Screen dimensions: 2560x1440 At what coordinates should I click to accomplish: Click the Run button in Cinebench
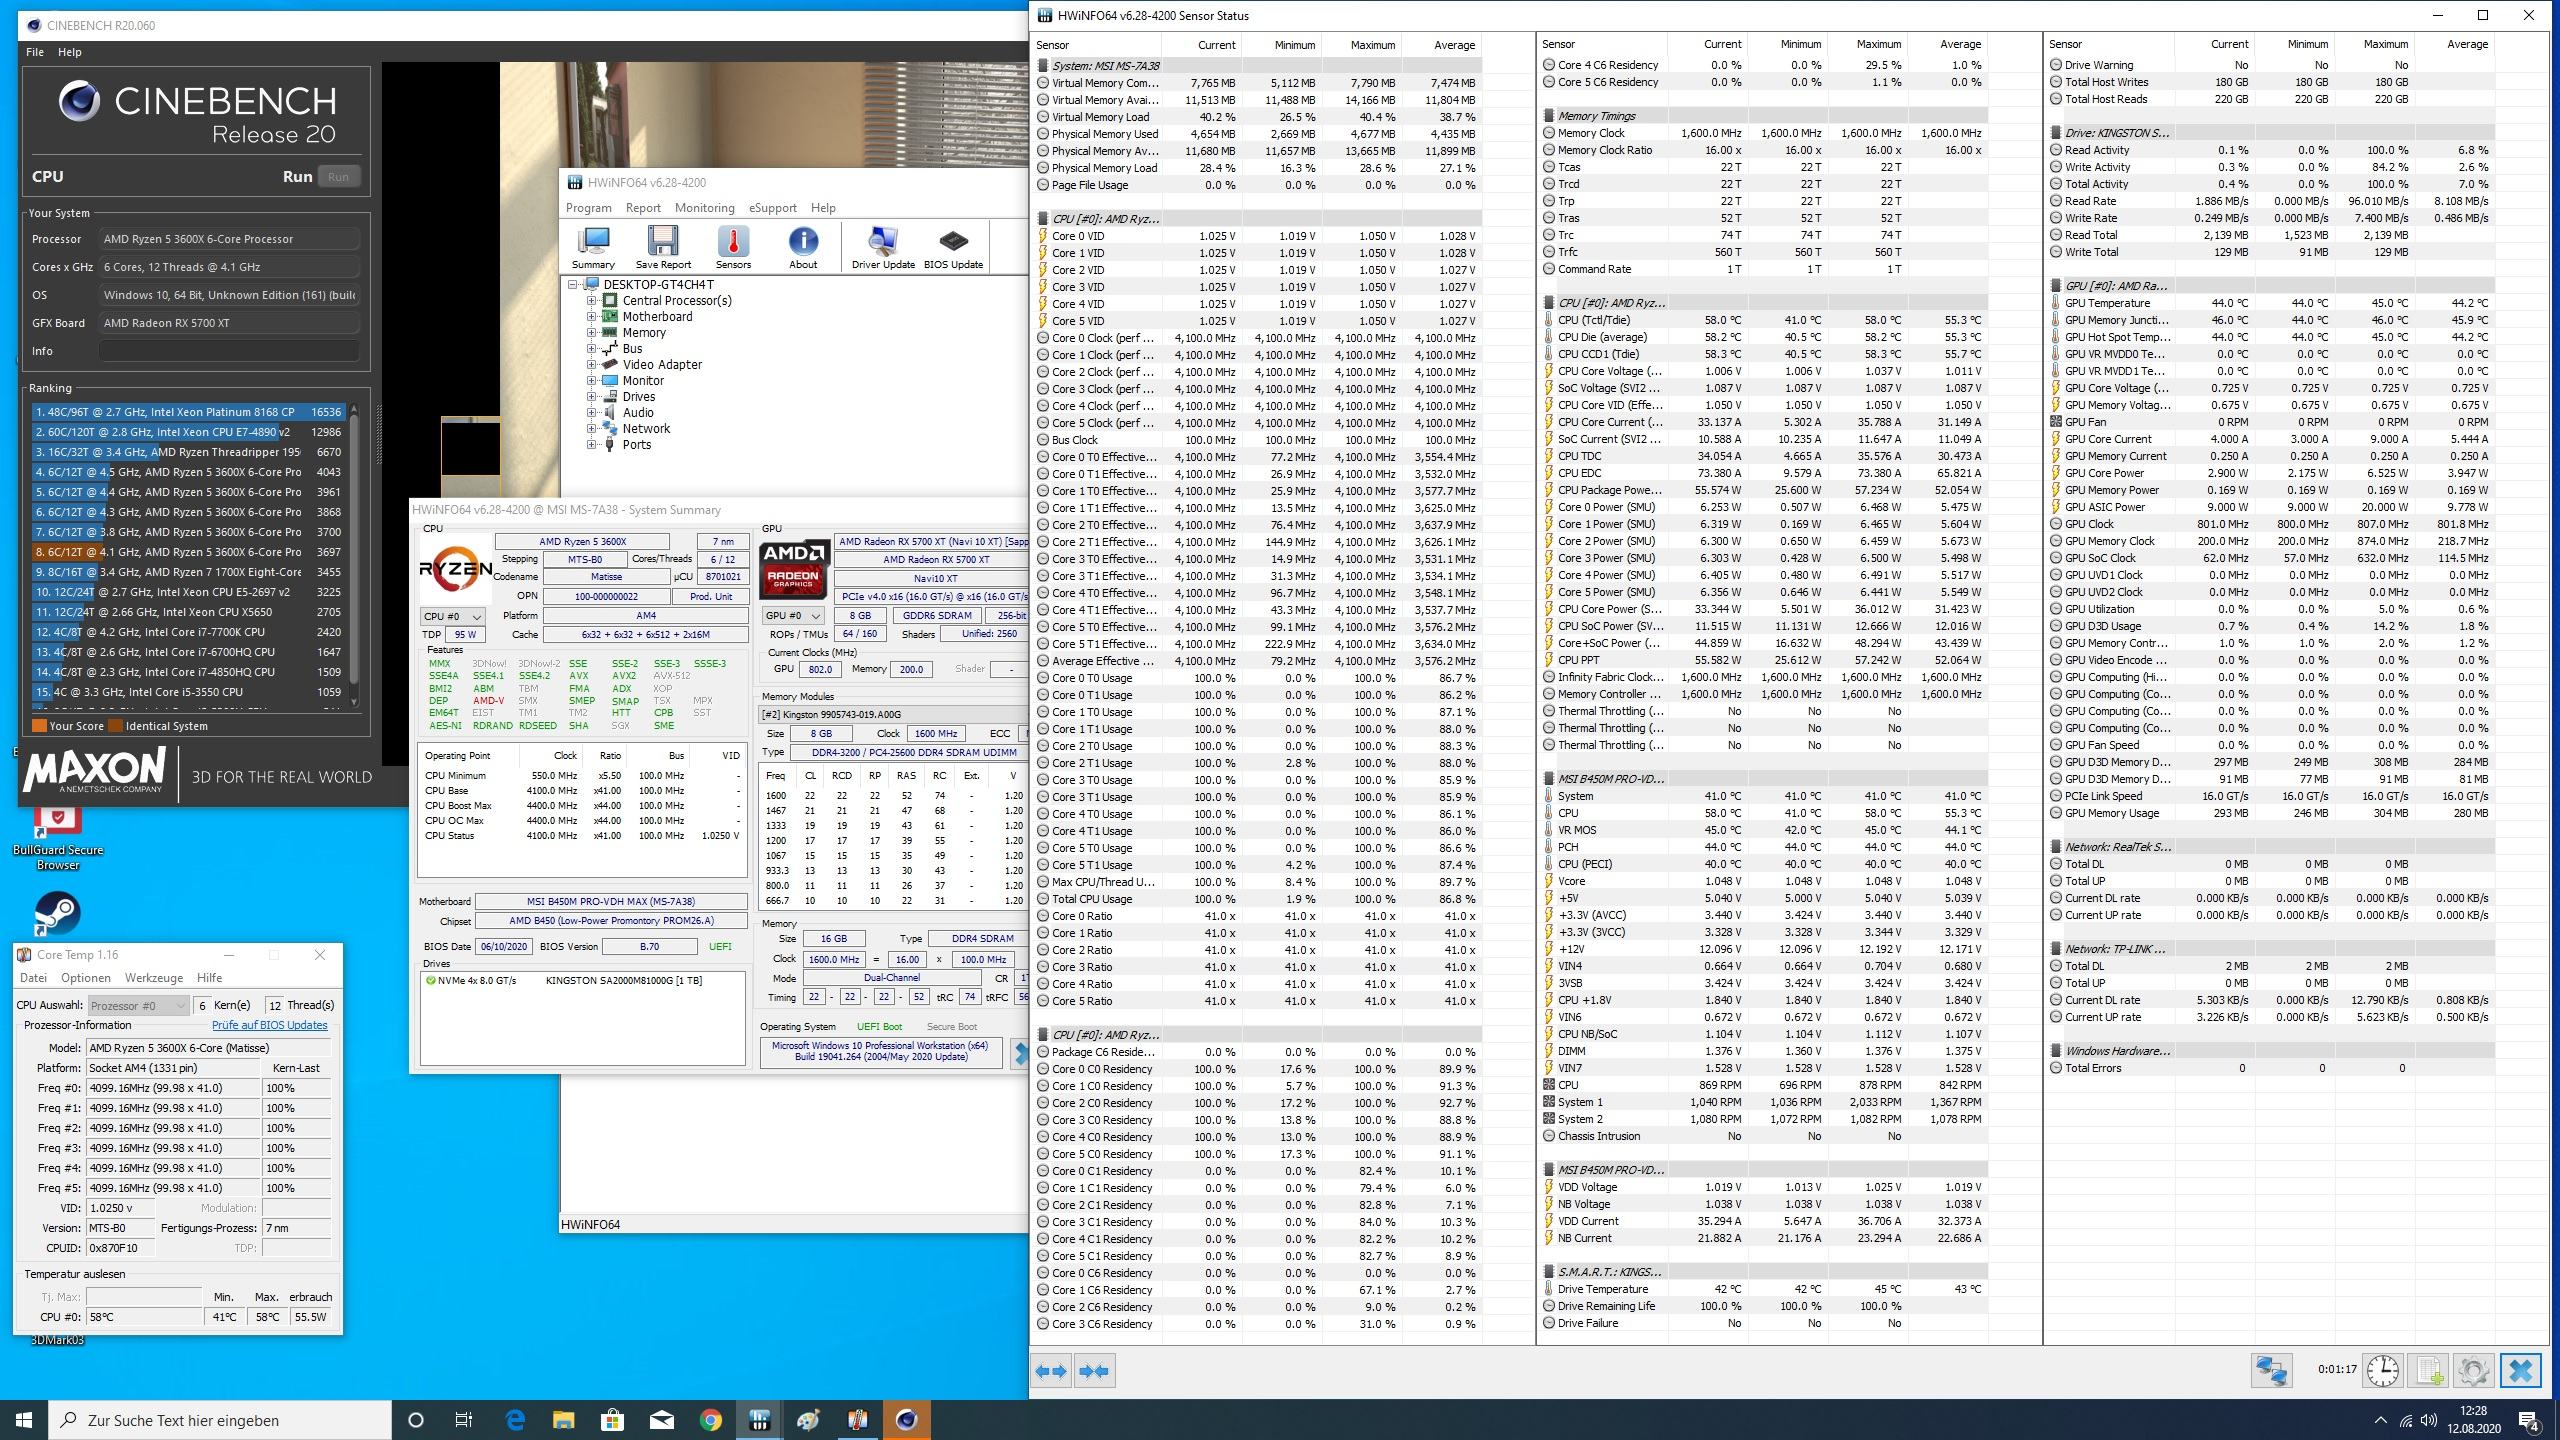pyautogui.click(x=338, y=177)
